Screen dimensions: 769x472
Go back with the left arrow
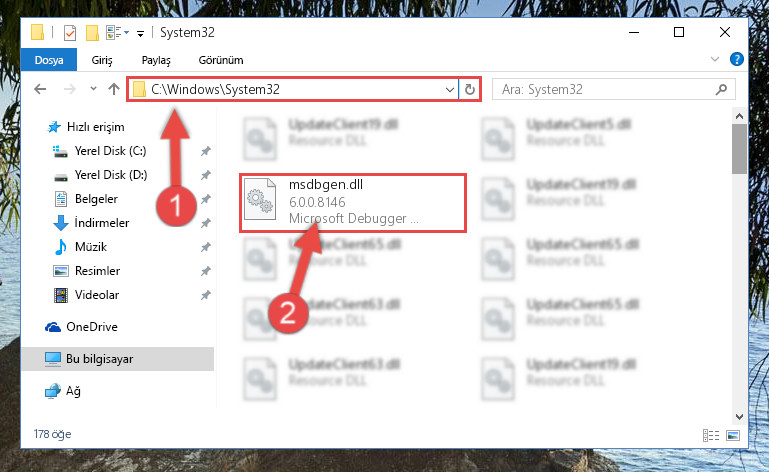tap(40, 89)
